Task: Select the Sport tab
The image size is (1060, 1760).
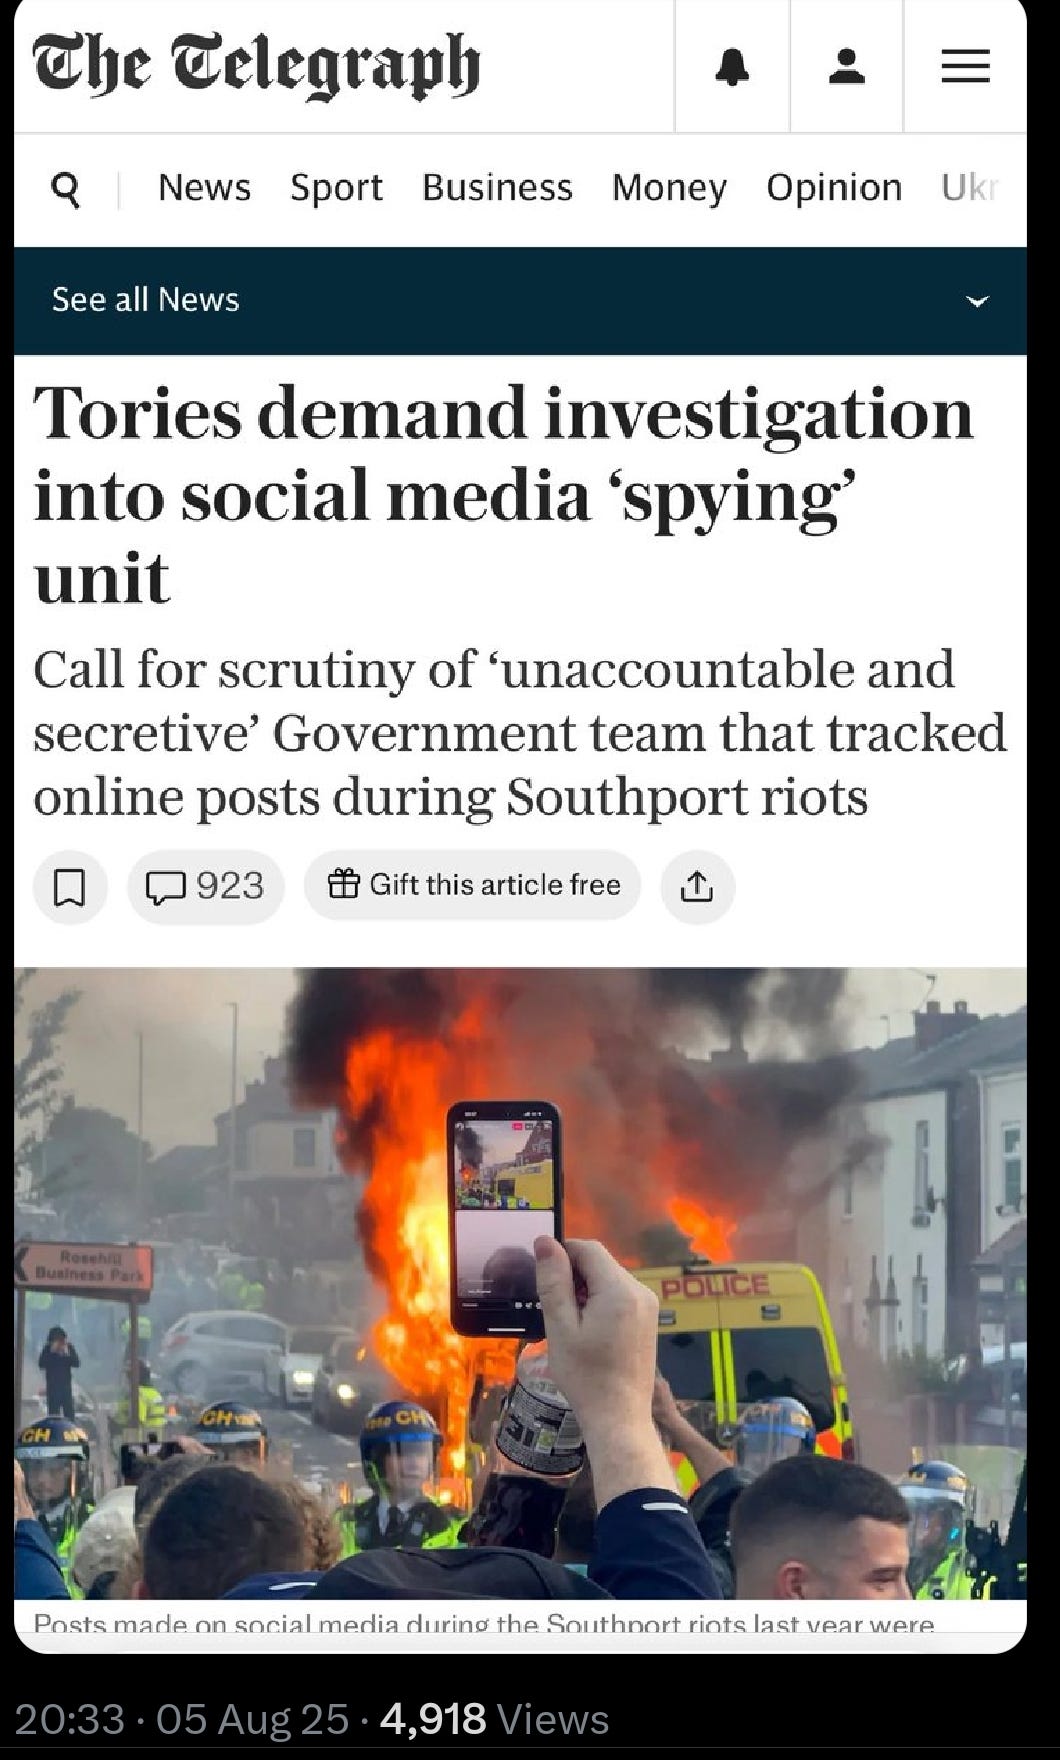Action: [336, 187]
